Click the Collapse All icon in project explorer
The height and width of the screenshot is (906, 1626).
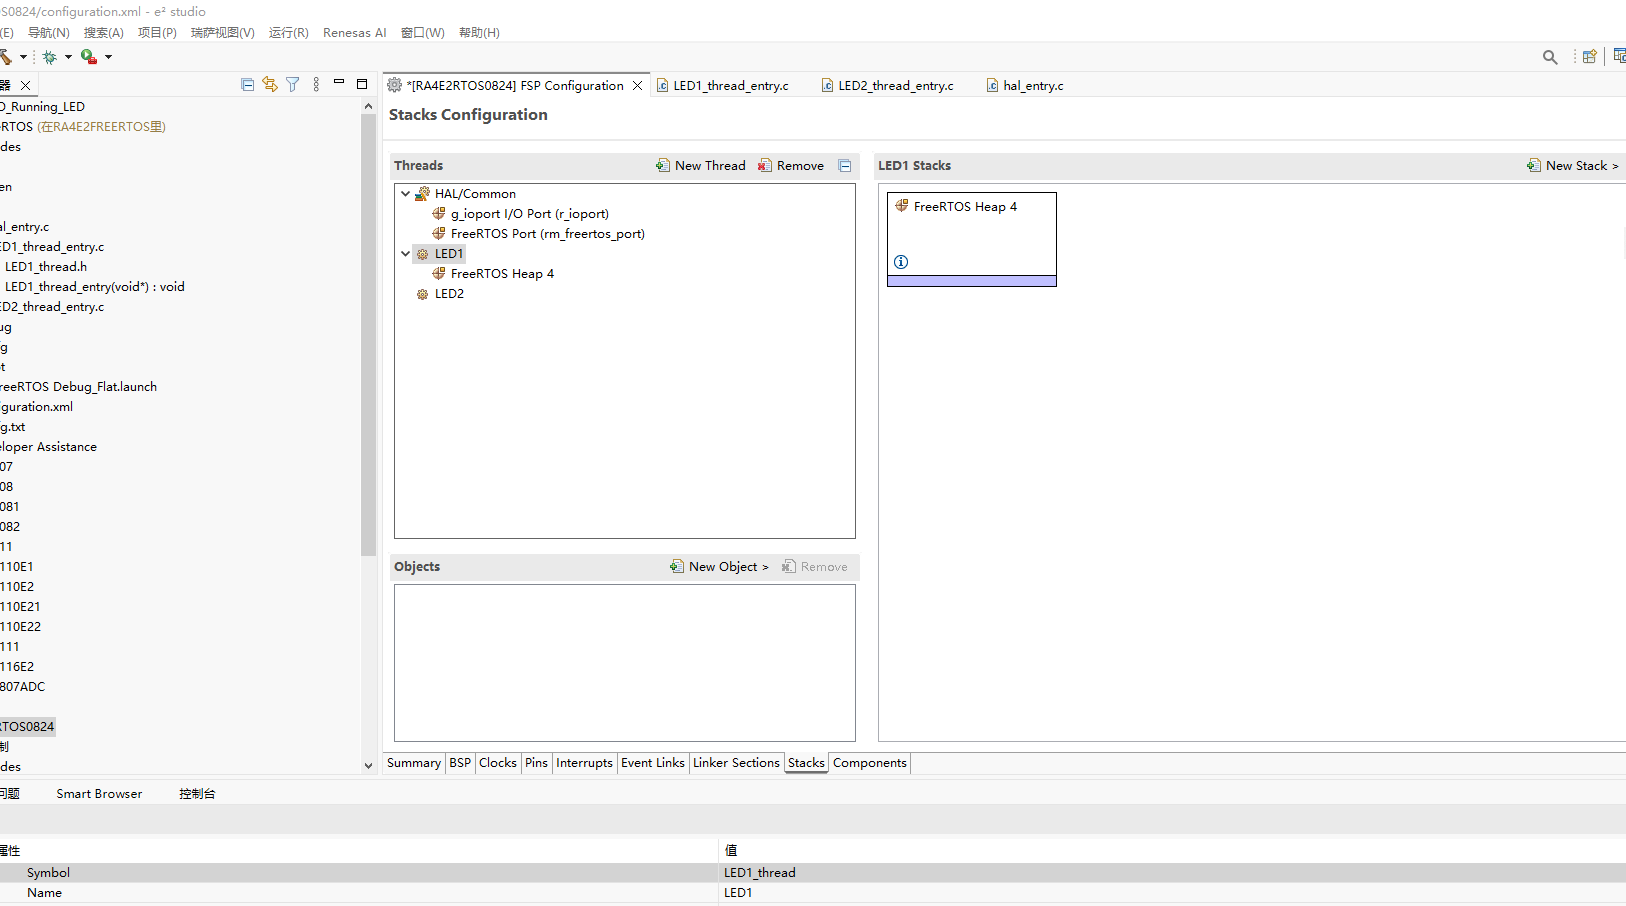click(247, 85)
